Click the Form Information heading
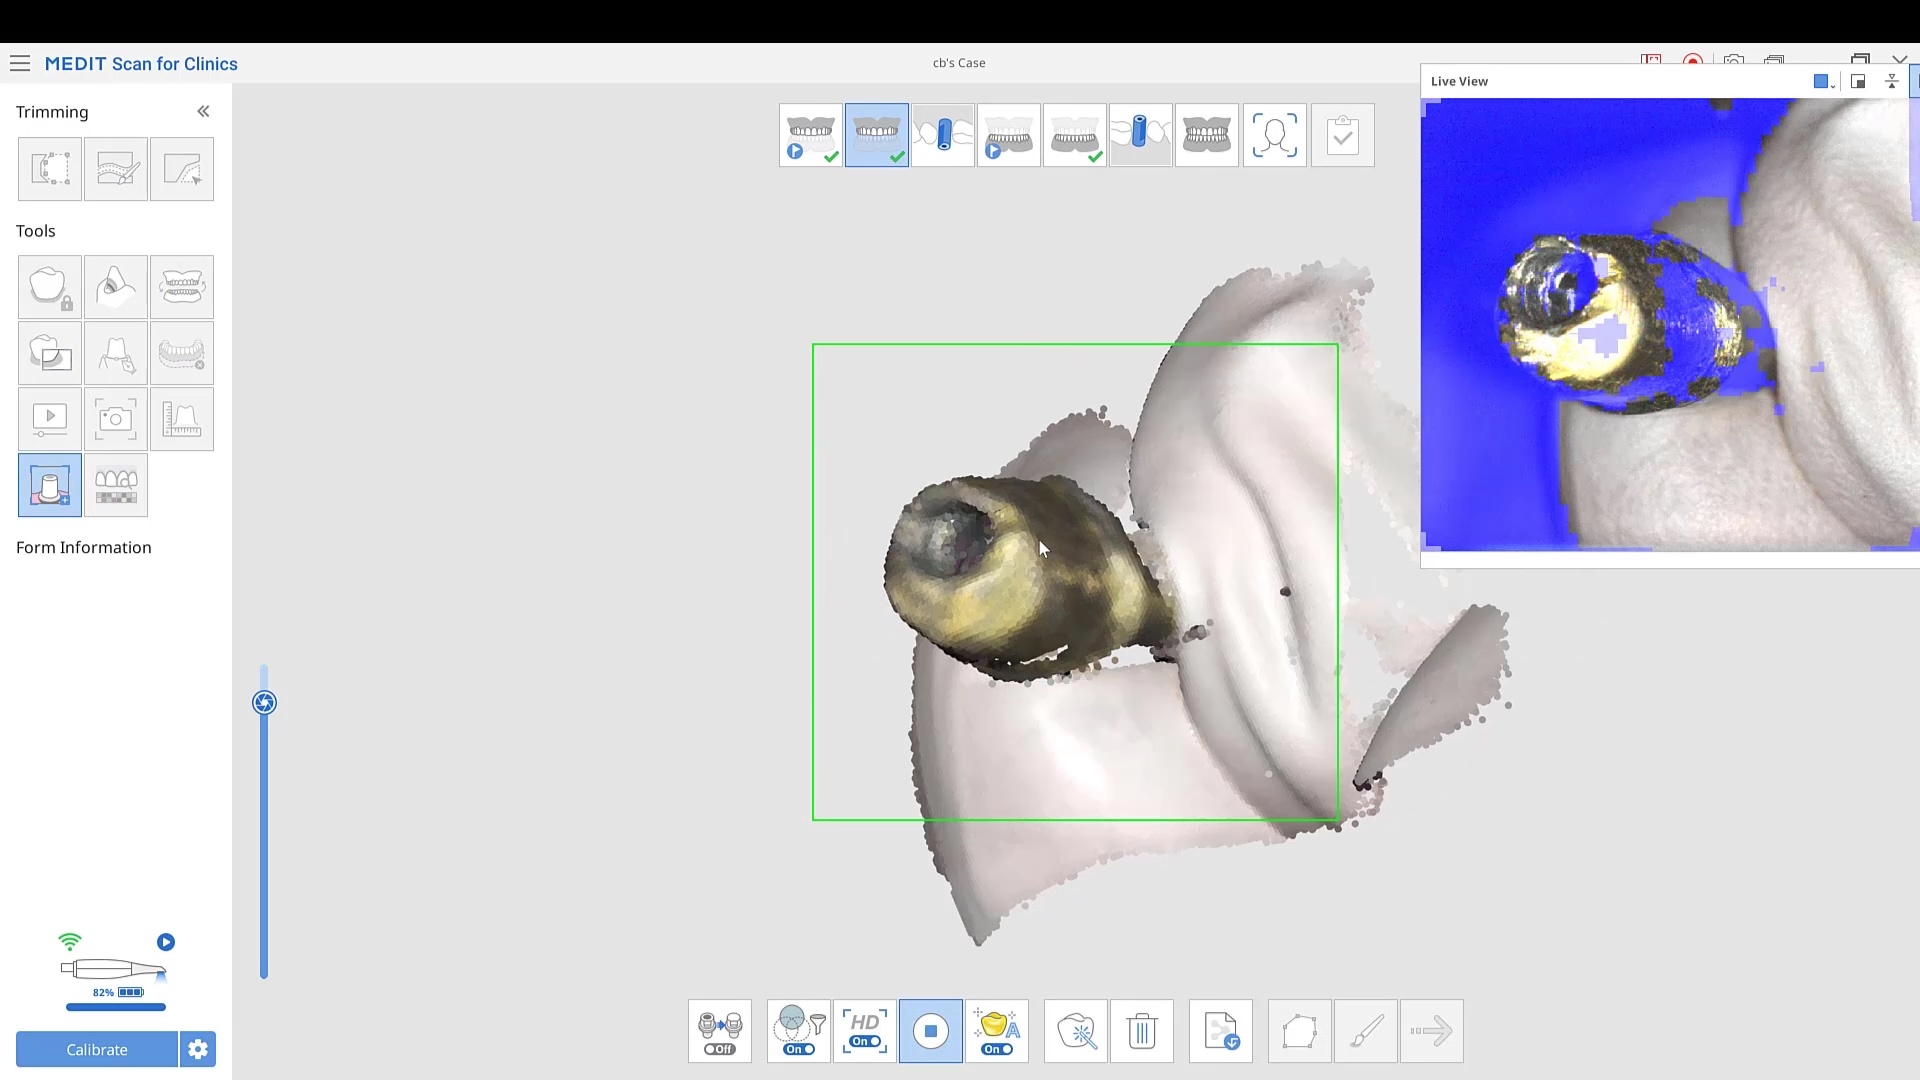 click(84, 547)
